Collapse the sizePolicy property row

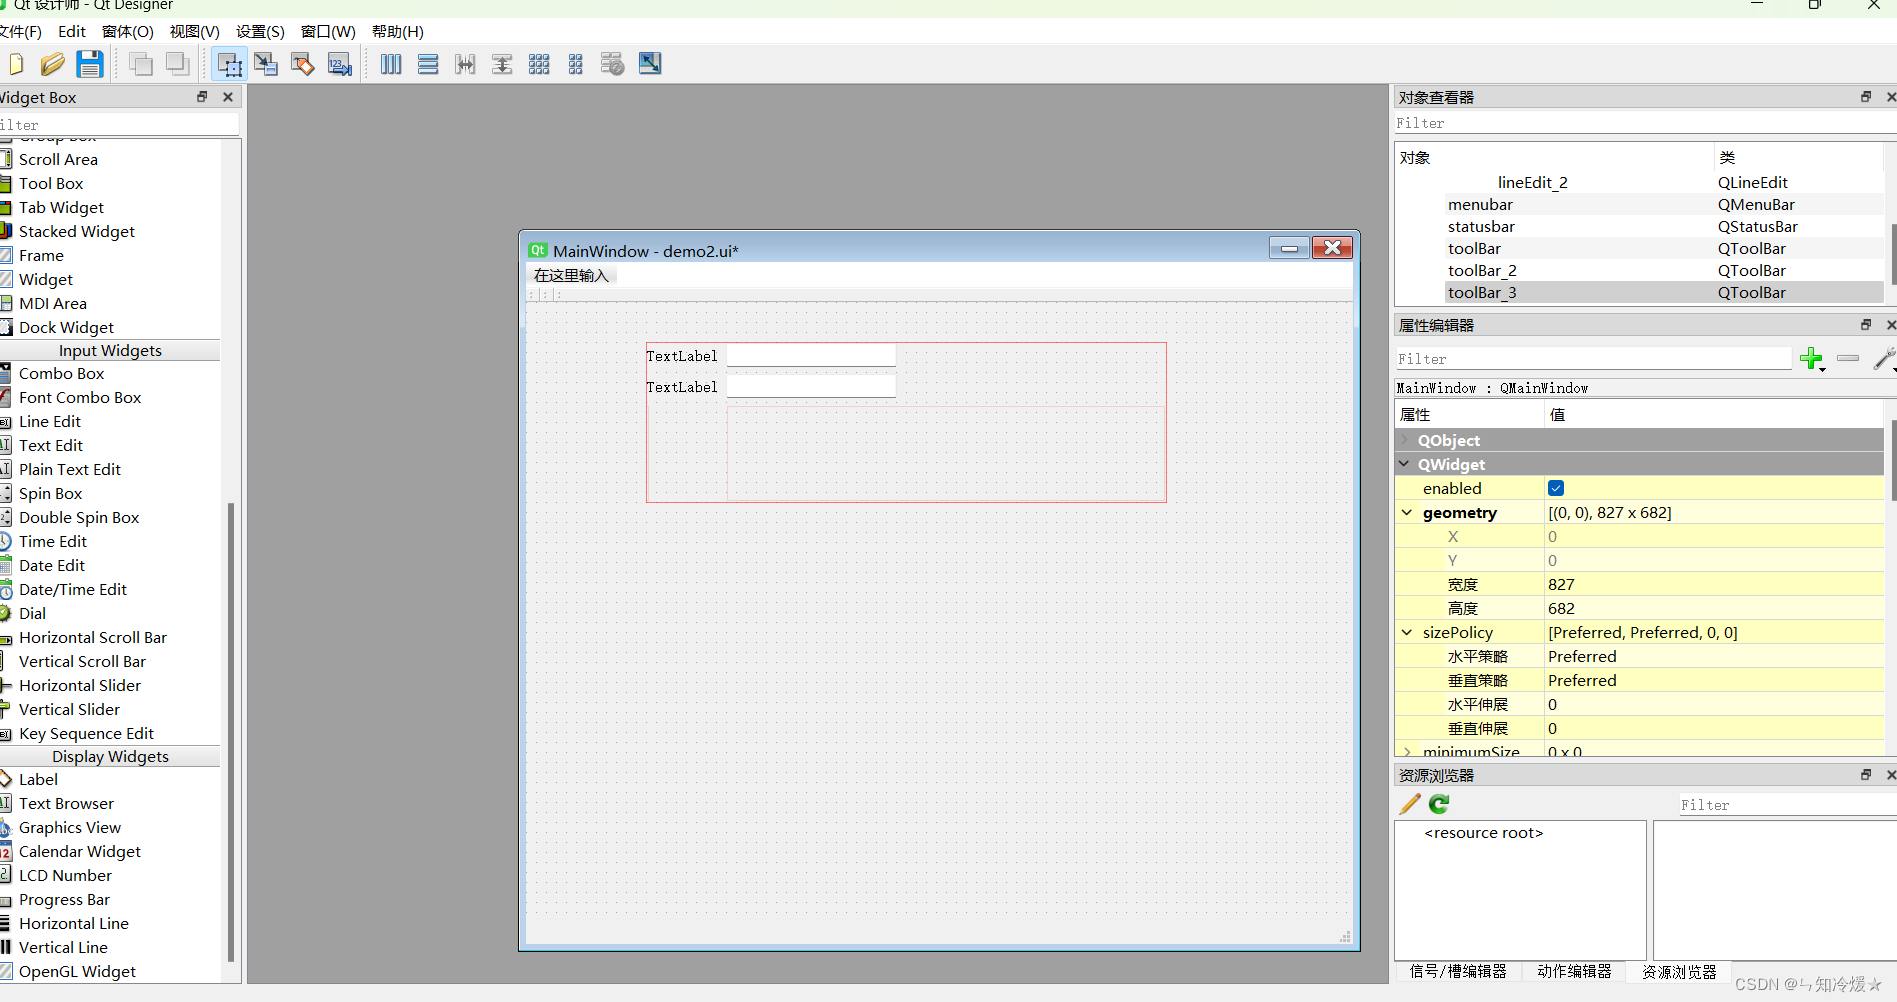click(1407, 633)
